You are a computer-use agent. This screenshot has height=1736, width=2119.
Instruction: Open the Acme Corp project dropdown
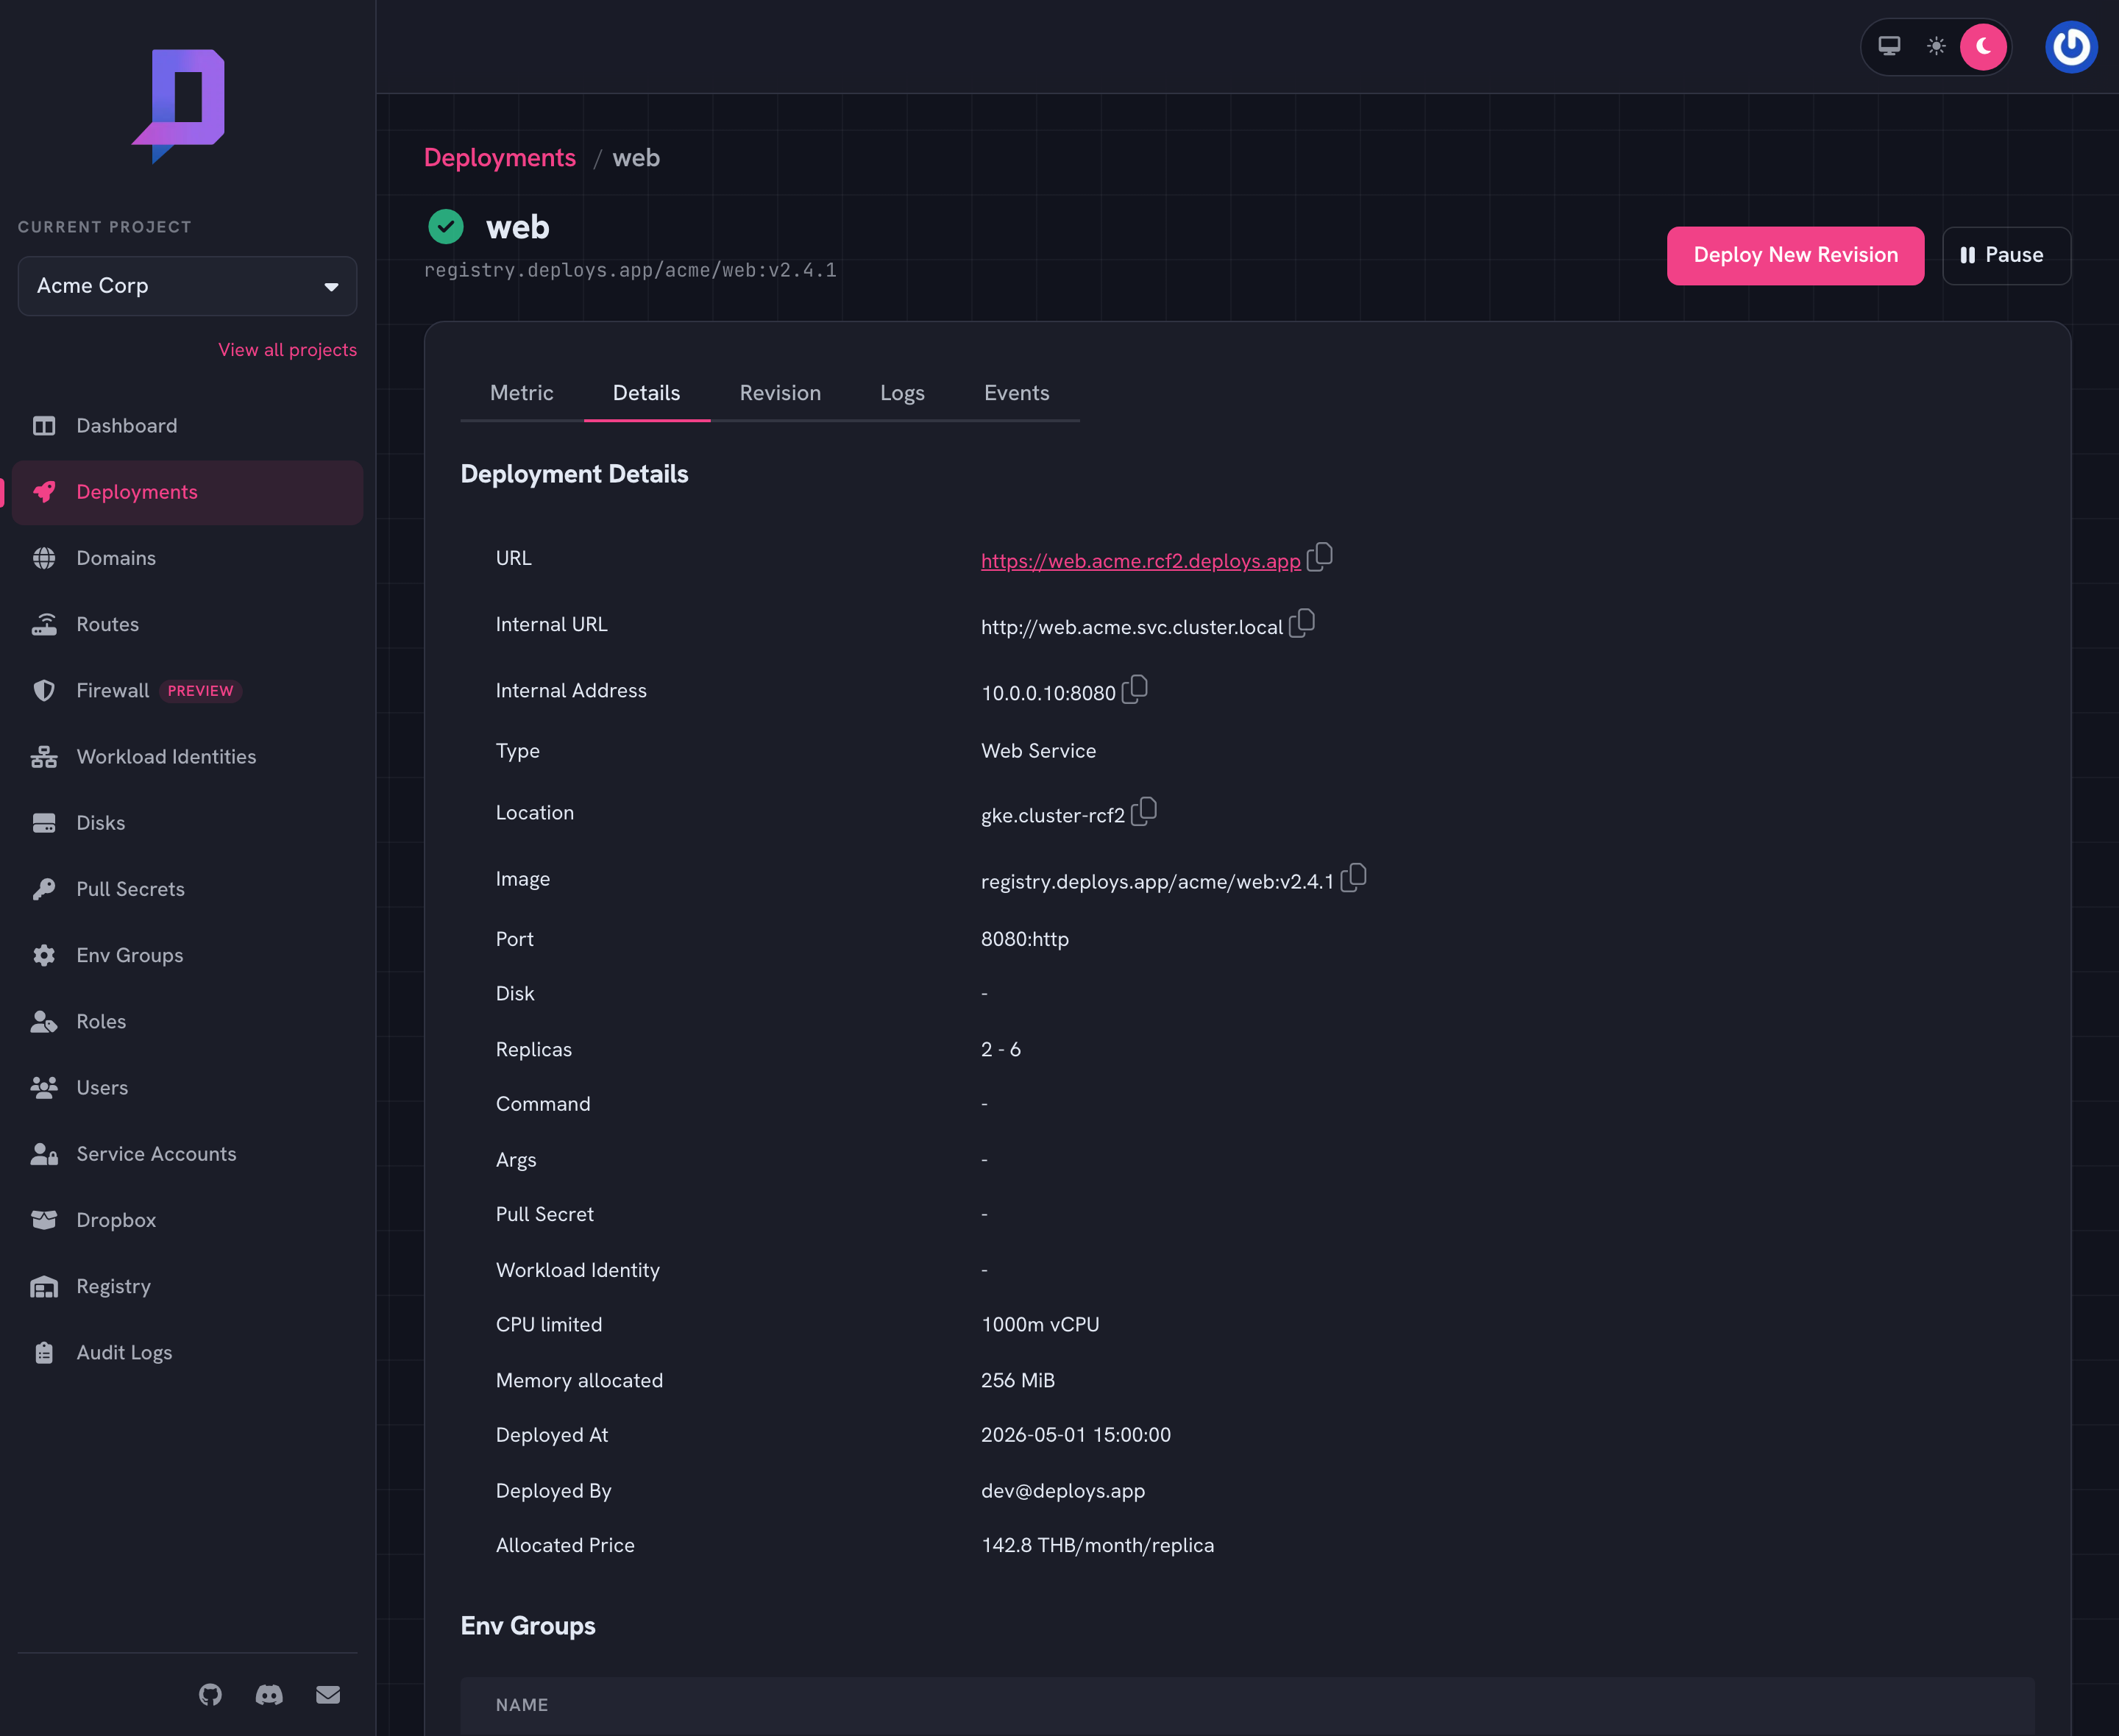click(x=187, y=286)
